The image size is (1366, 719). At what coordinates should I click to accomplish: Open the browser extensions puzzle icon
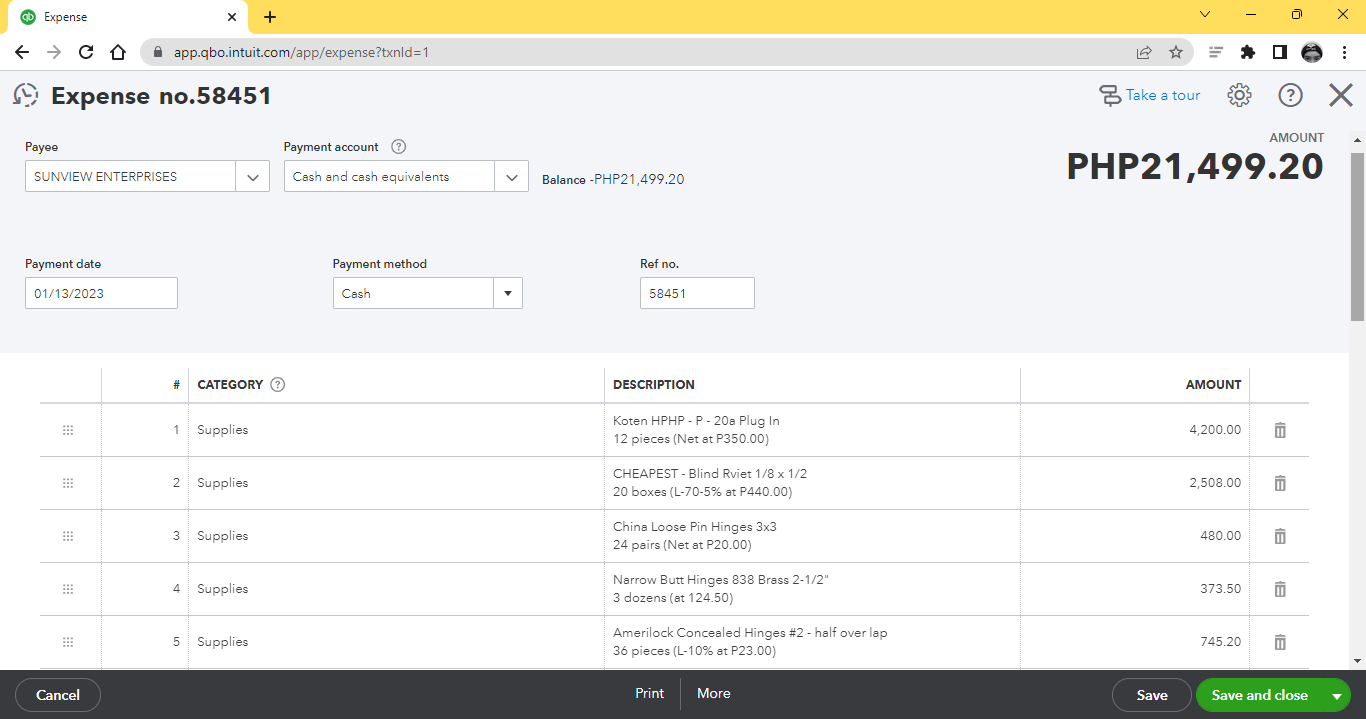pos(1248,52)
